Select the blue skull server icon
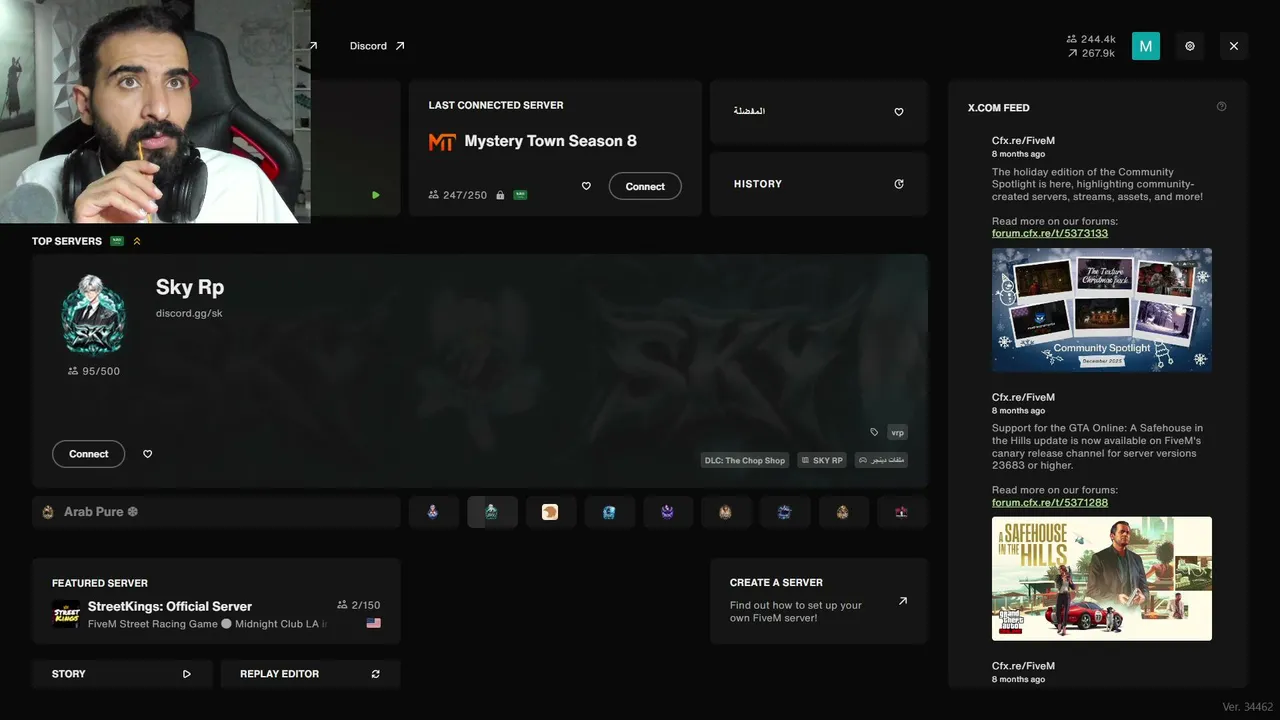The width and height of the screenshot is (1280, 720). [x=609, y=512]
